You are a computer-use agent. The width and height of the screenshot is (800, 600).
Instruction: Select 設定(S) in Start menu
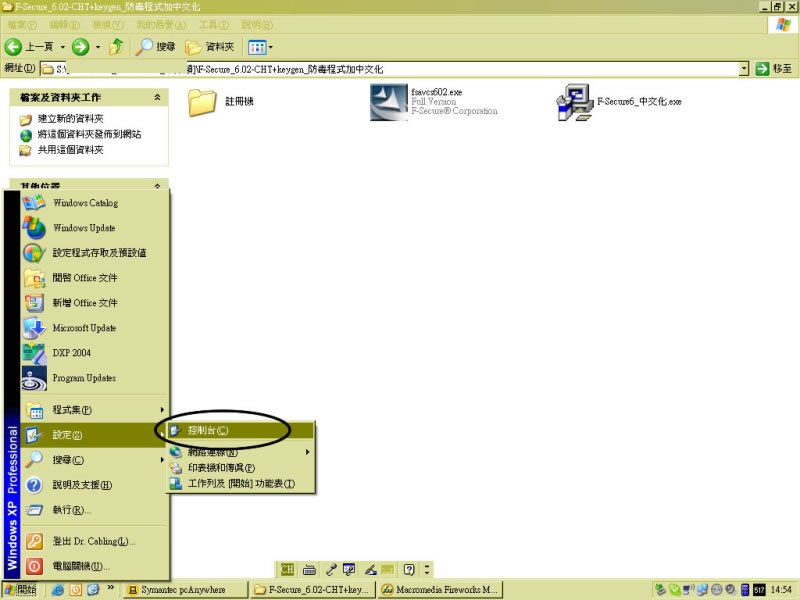[x=94, y=435]
